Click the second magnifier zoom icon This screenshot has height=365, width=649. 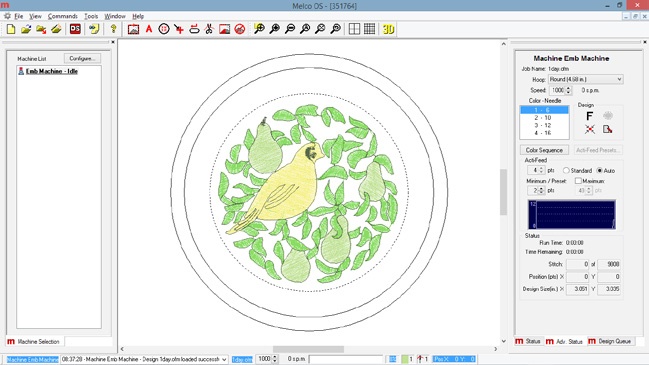(x=274, y=29)
